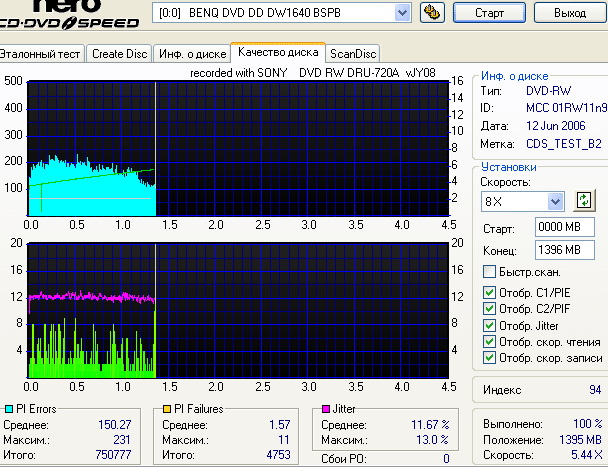
Task: Switch to the Эталонный тест tab
Action: tap(40, 54)
